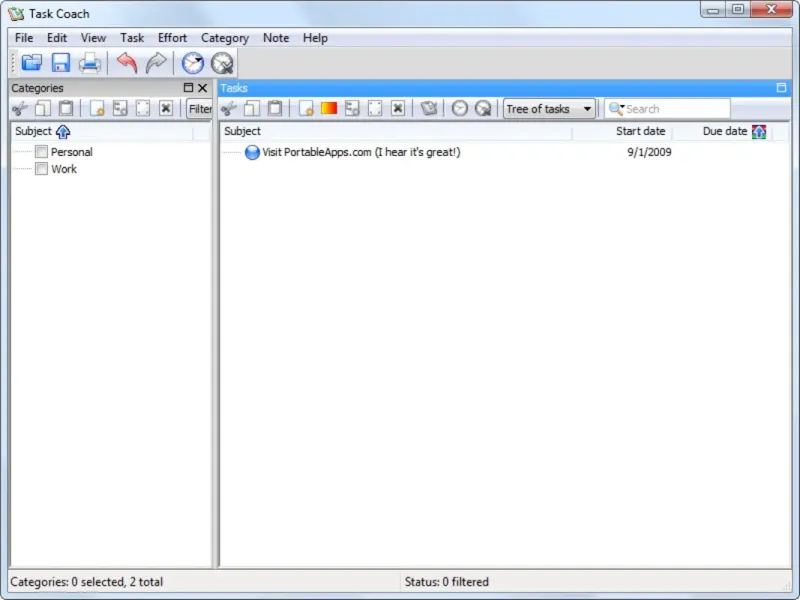The image size is (800, 600).
Task: Click the blue globe icon beside Visit PortableApps task
Action: (x=252, y=152)
